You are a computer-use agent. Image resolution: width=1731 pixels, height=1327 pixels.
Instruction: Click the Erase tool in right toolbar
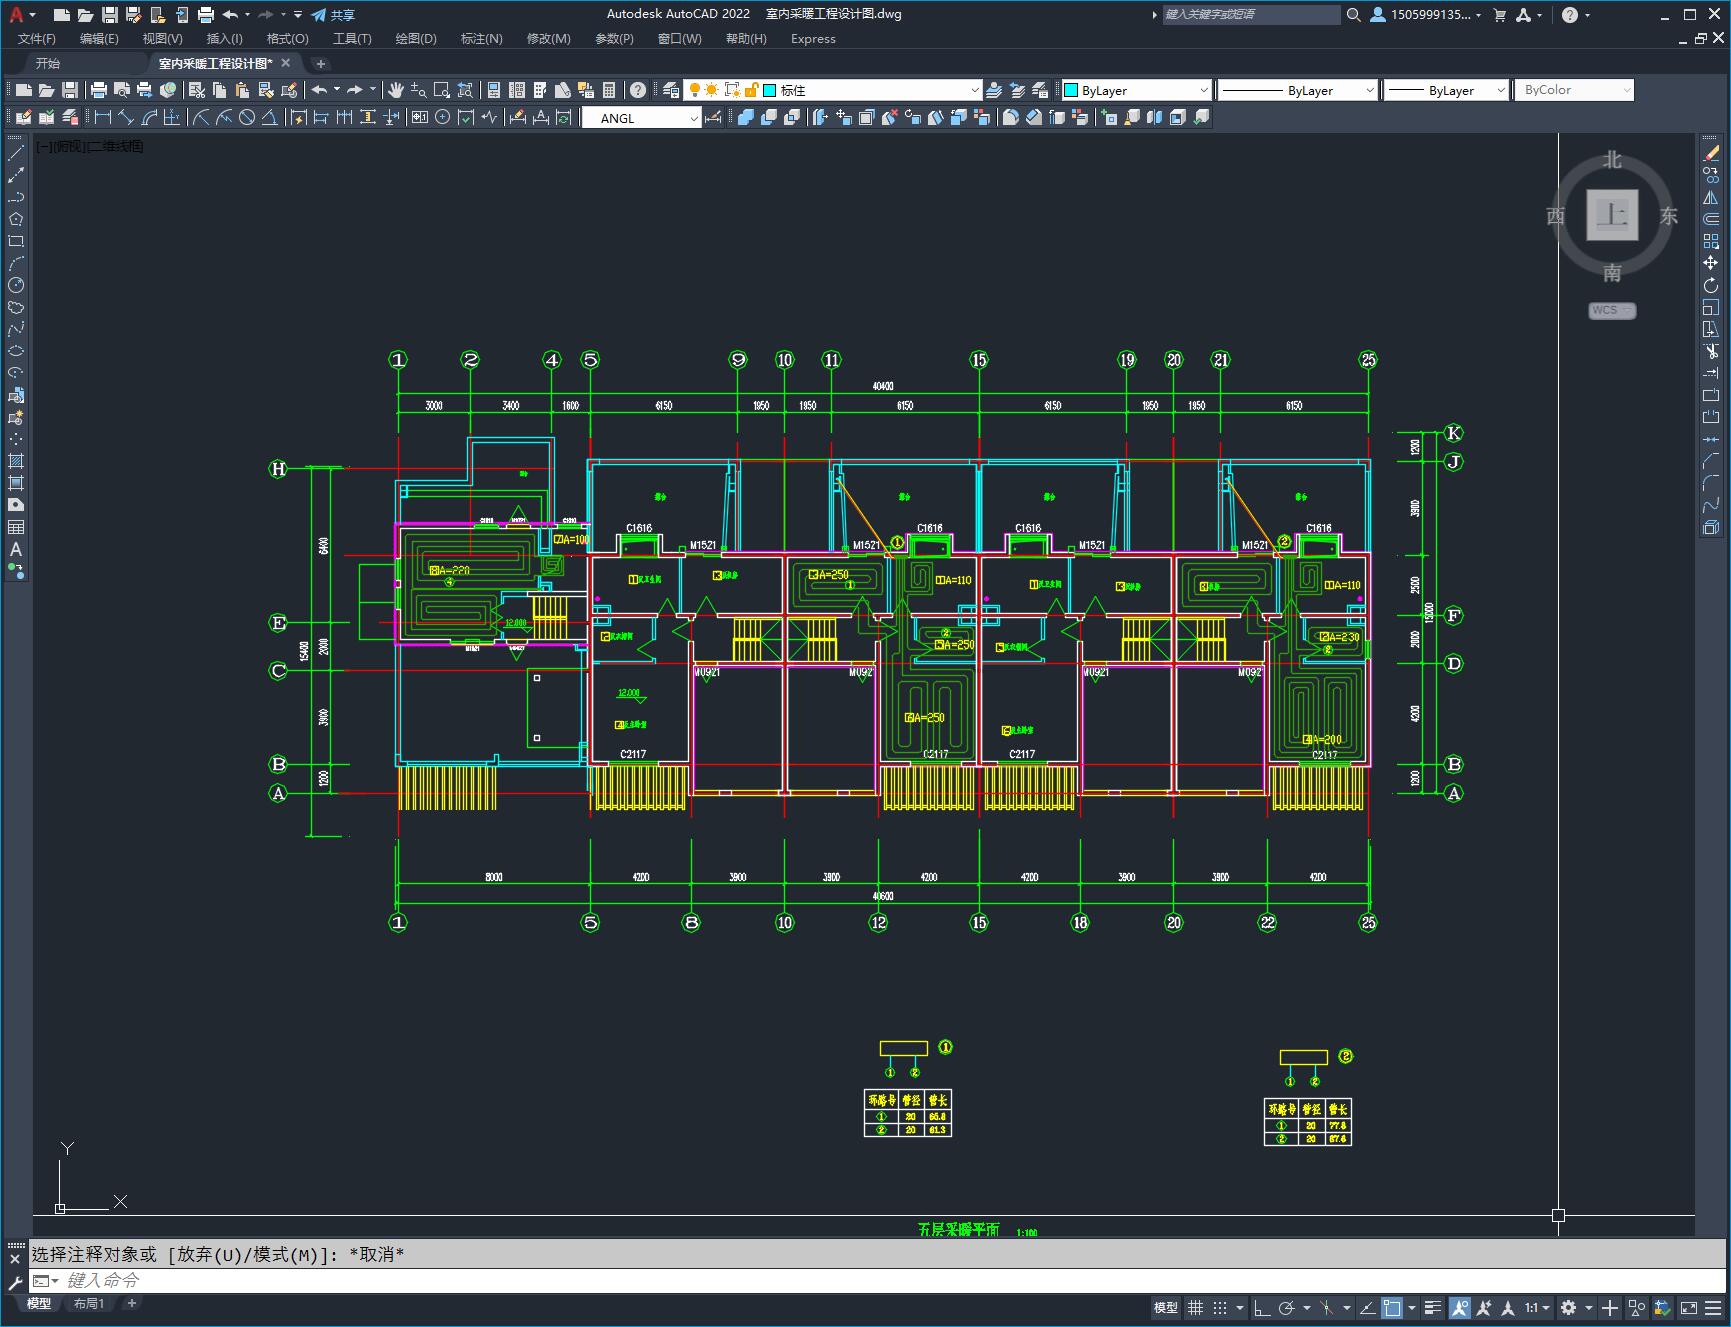[1711, 153]
